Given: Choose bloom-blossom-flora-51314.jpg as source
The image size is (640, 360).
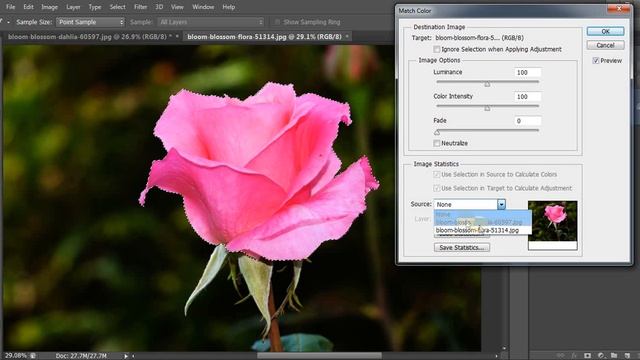Looking at the screenshot, I should pyautogui.click(x=482, y=230).
